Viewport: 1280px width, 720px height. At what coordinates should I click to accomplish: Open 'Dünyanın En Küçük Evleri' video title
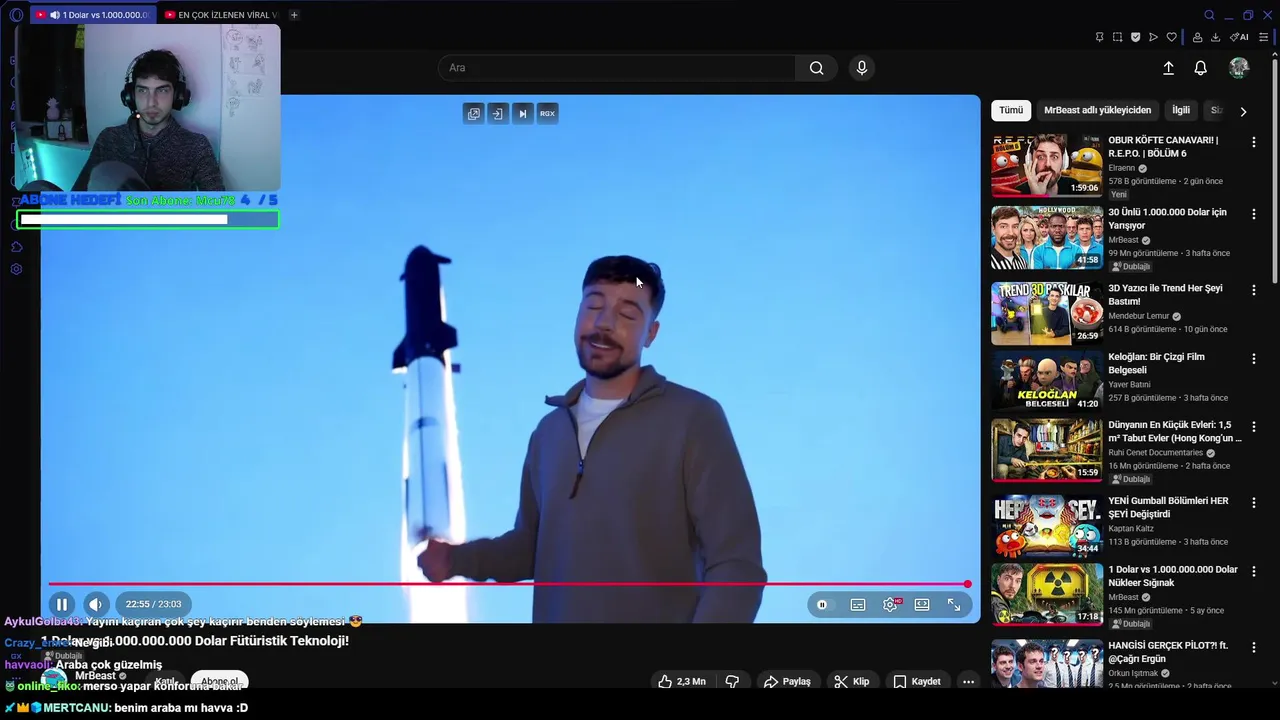click(1175, 431)
